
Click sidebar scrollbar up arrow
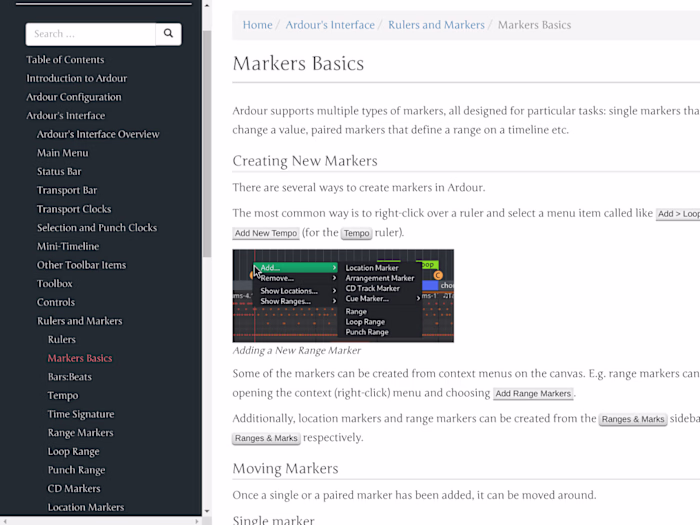click(207, 5)
